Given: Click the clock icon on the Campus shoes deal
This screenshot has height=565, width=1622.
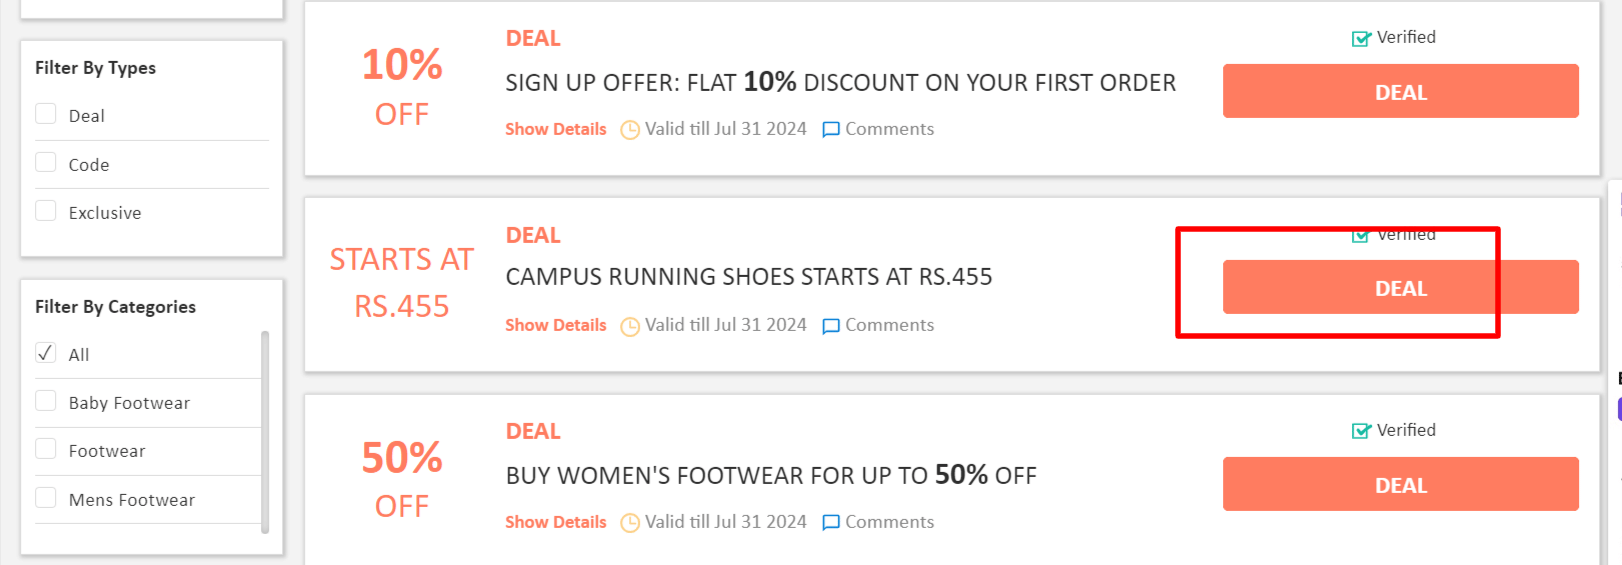Looking at the screenshot, I should pos(630,326).
